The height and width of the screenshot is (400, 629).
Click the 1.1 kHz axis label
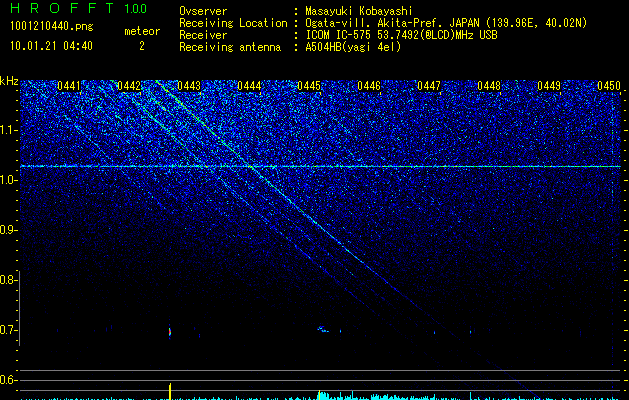pos(8,130)
